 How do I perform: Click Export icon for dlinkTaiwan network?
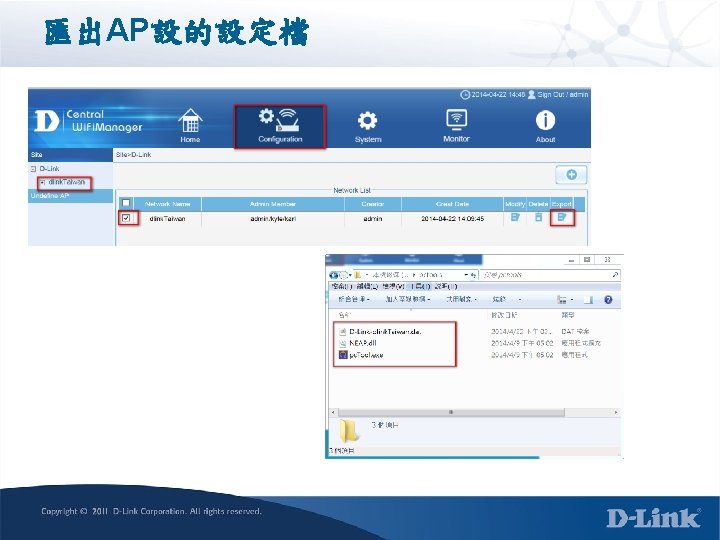point(562,217)
